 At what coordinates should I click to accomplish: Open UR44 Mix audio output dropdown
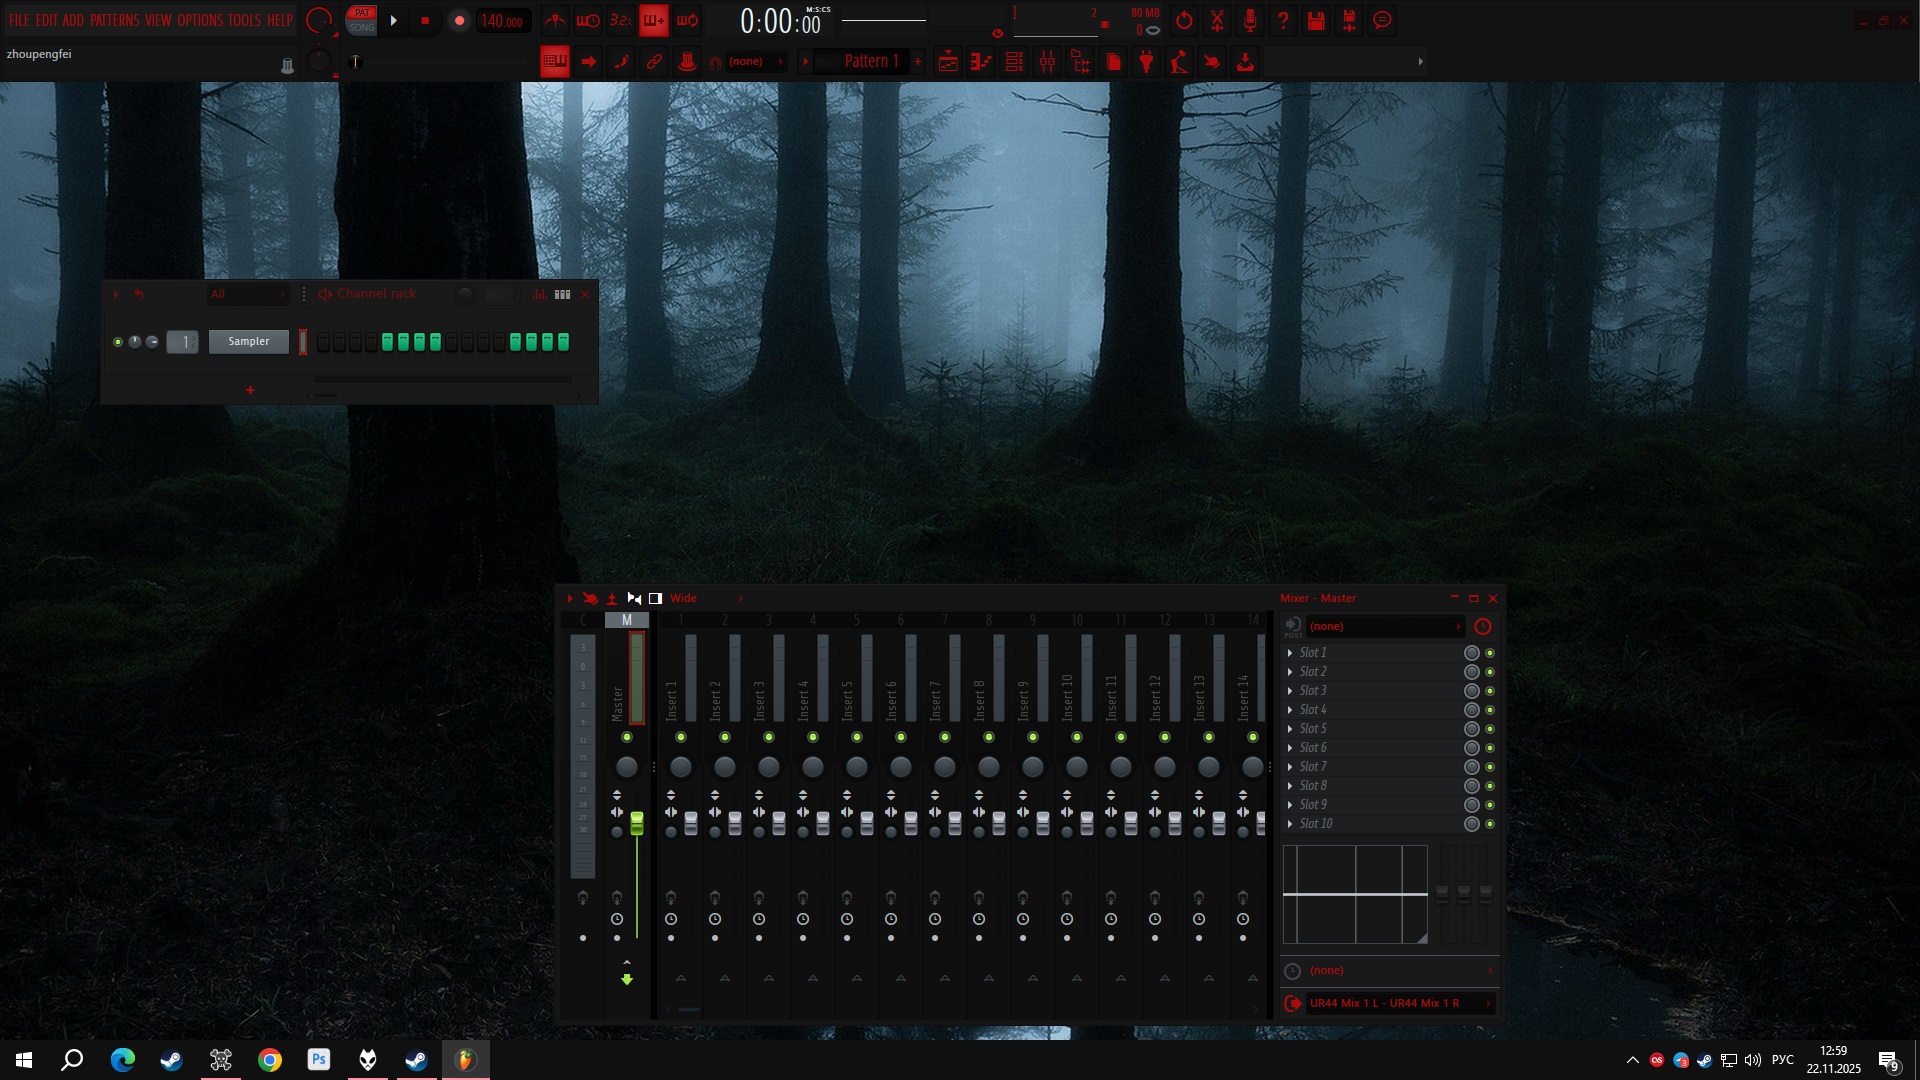tap(1397, 1003)
